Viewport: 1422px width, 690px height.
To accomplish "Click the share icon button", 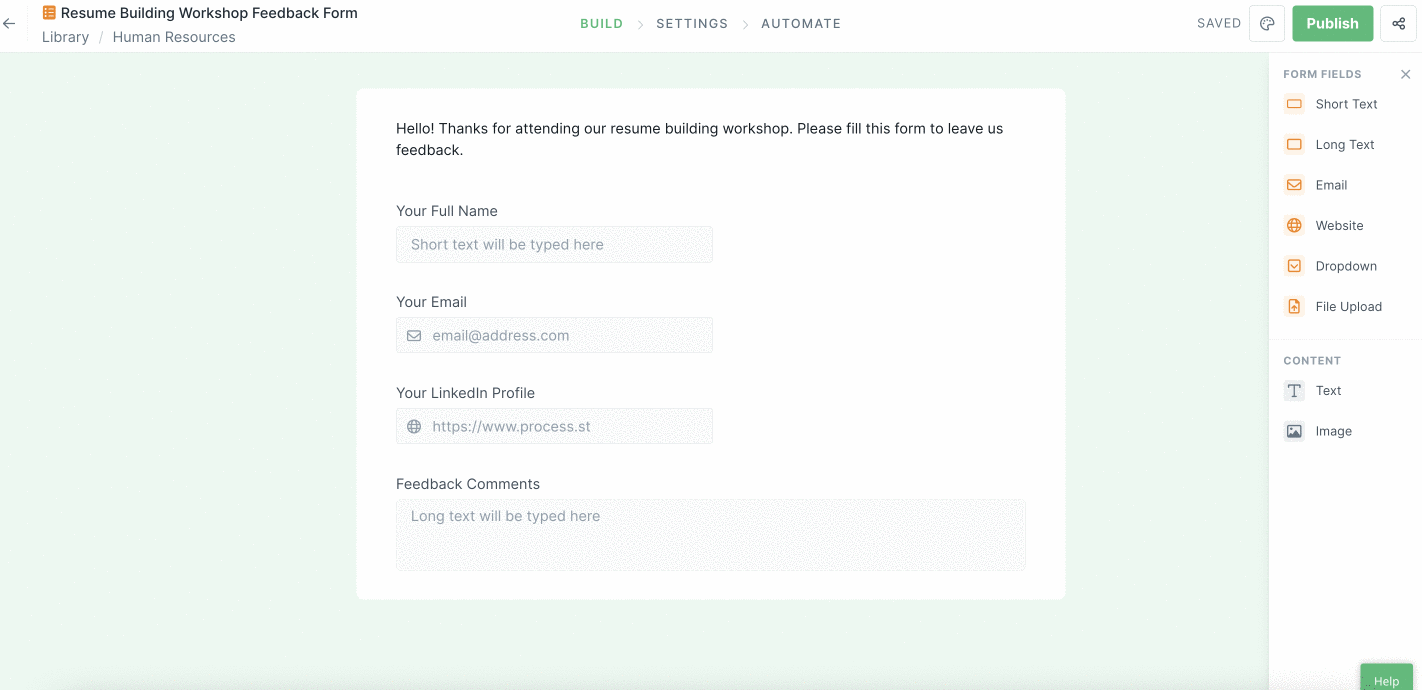I will click(1398, 24).
